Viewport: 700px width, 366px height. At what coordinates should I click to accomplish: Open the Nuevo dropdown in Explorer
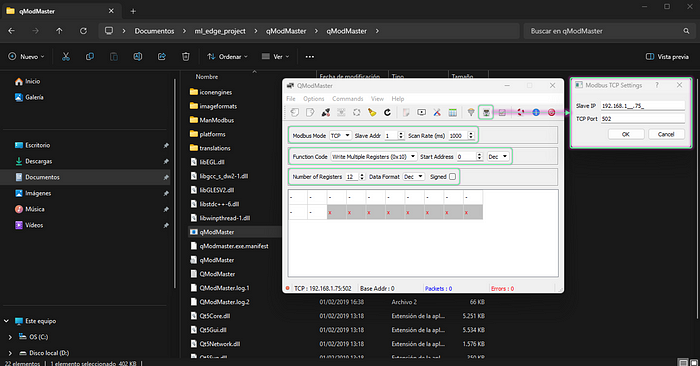26,57
